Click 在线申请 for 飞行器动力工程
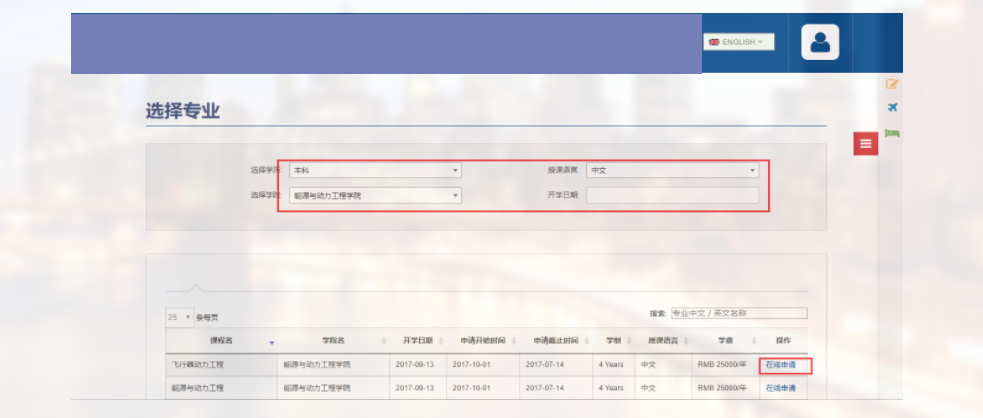 pos(781,365)
